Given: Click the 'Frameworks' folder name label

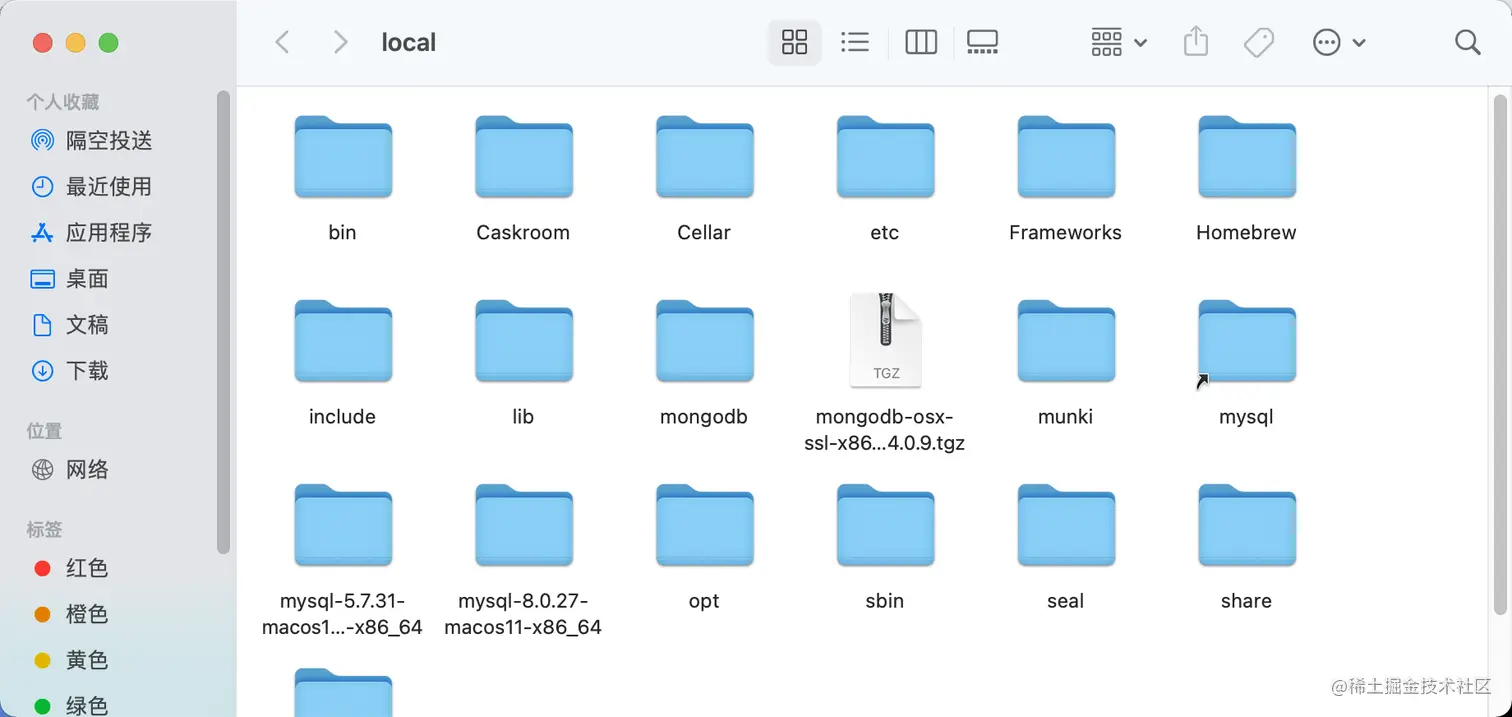Looking at the screenshot, I should coord(1065,232).
